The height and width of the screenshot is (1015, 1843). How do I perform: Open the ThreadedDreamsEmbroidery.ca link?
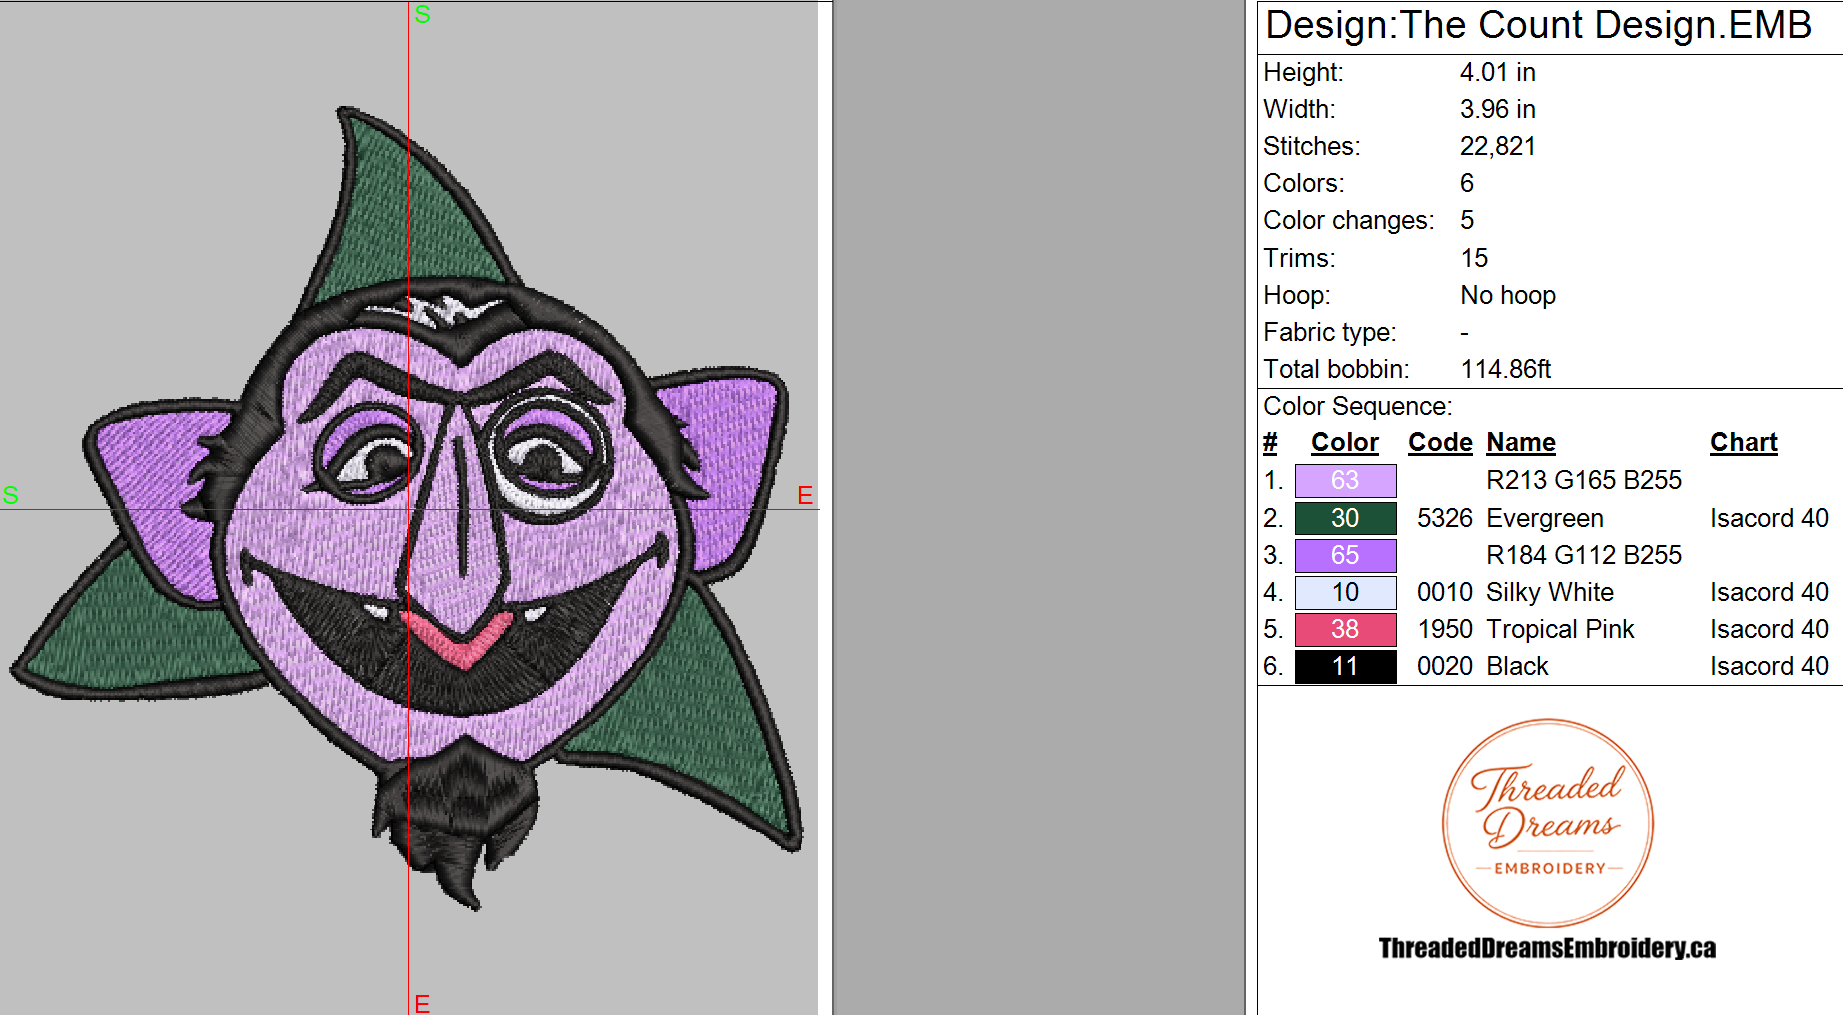pos(1547,948)
